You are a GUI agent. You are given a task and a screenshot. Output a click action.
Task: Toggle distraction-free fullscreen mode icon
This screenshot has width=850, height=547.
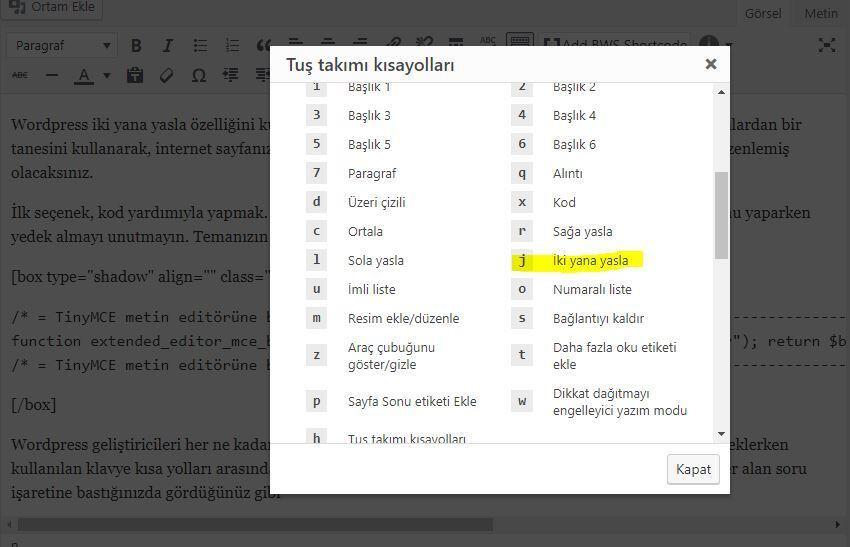[x=826, y=45]
